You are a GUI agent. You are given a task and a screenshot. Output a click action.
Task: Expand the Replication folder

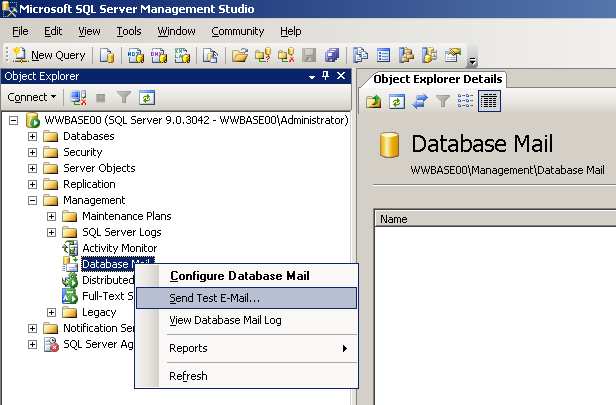click(x=32, y=185)
